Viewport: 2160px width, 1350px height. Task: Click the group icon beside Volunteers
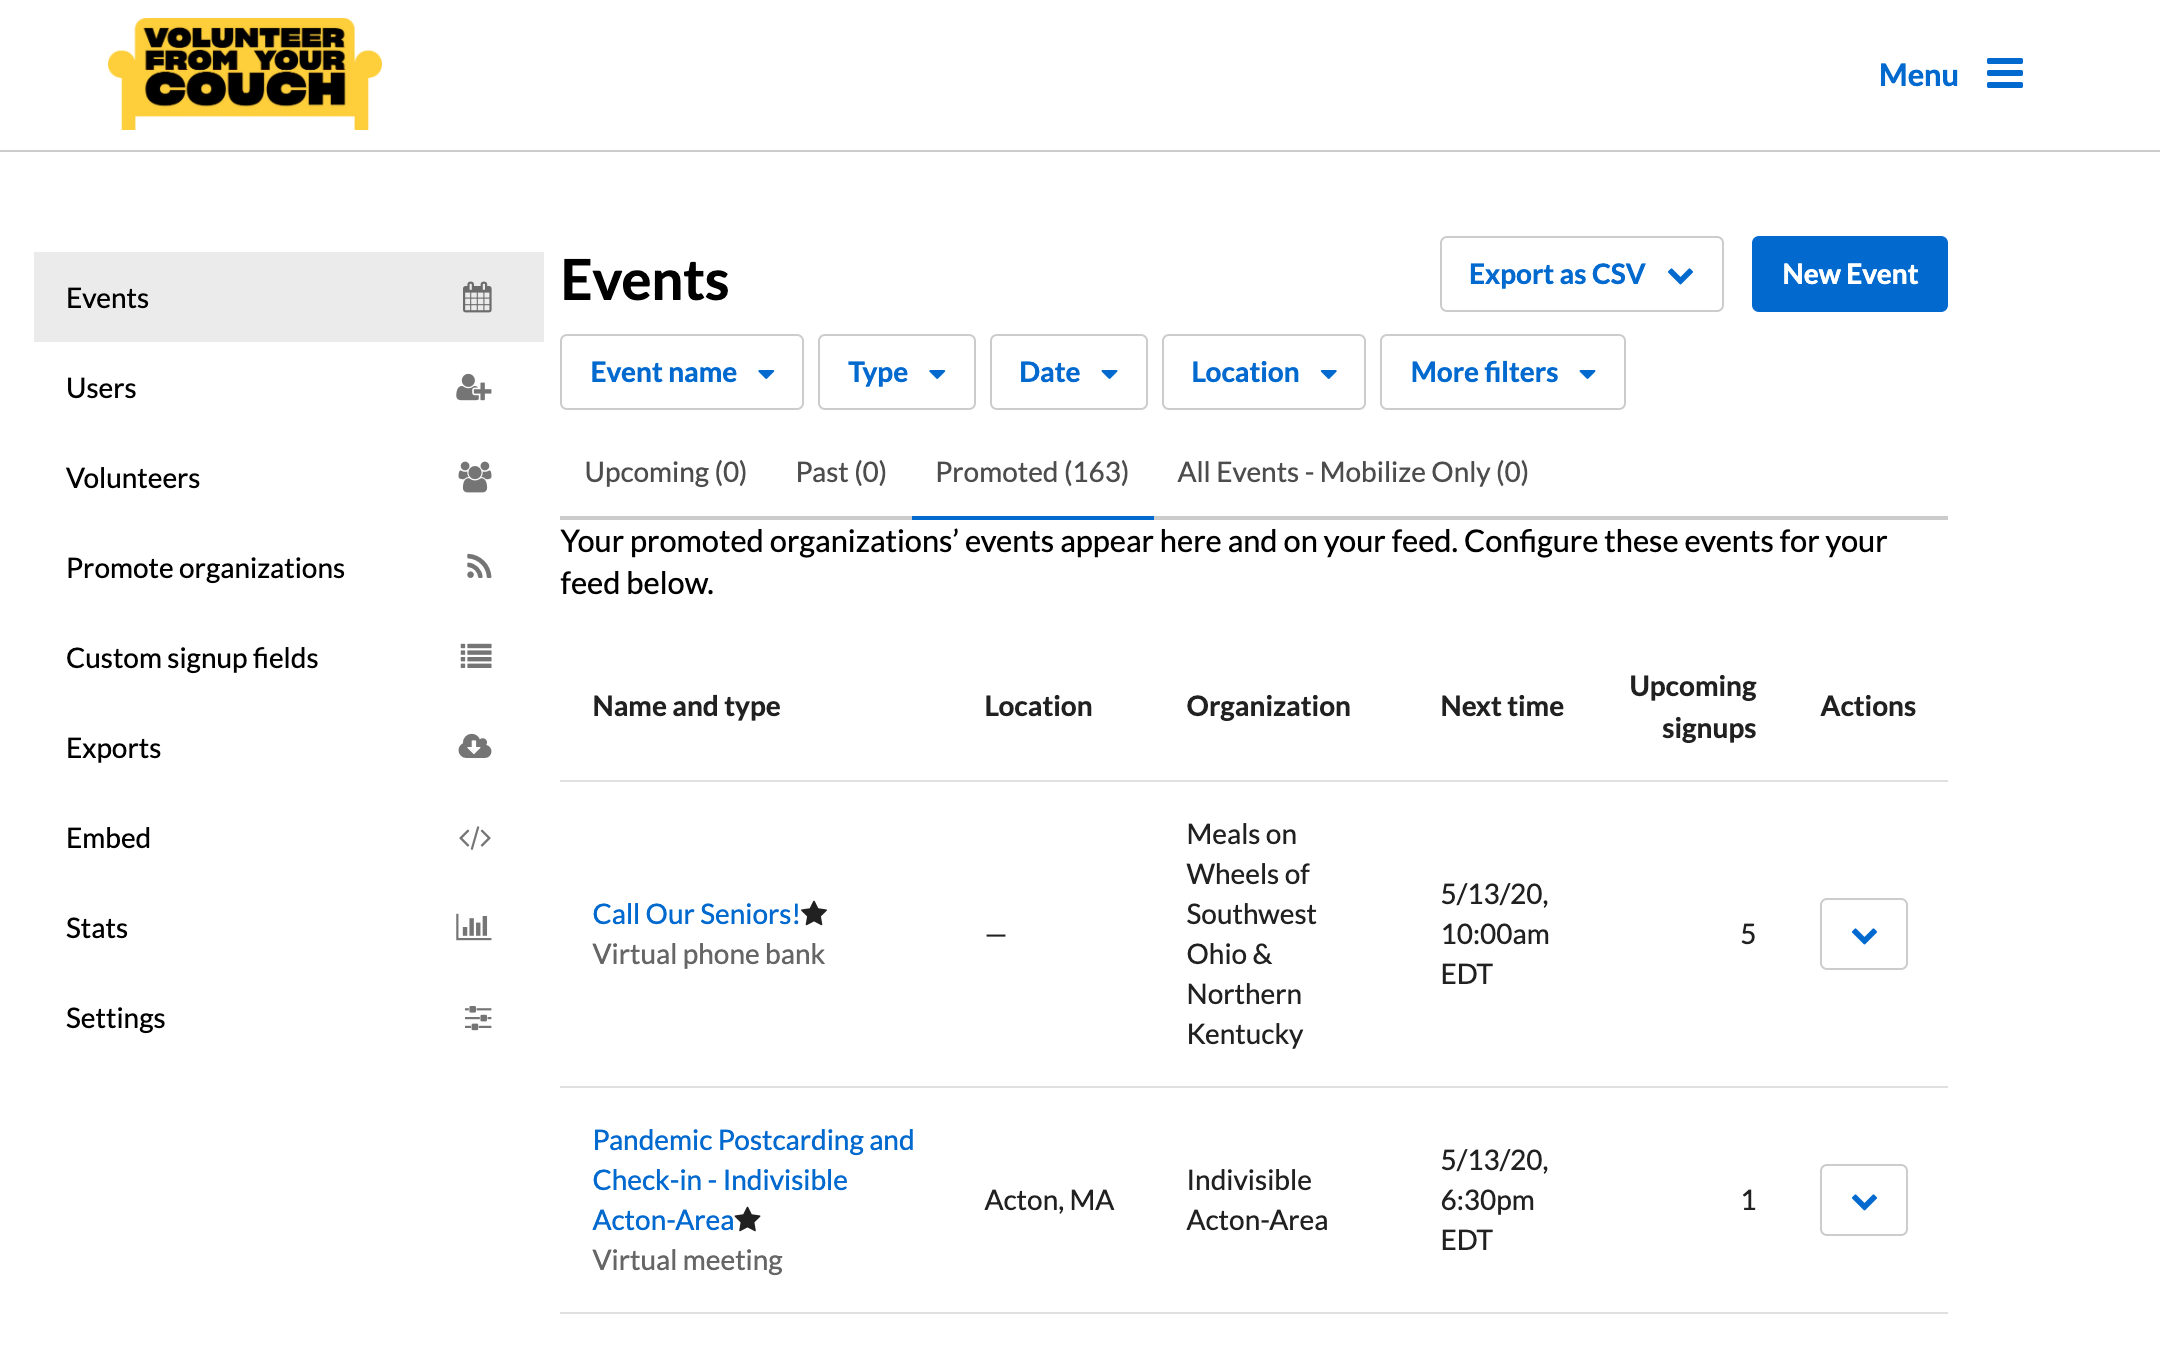click(x=474, y=477)
